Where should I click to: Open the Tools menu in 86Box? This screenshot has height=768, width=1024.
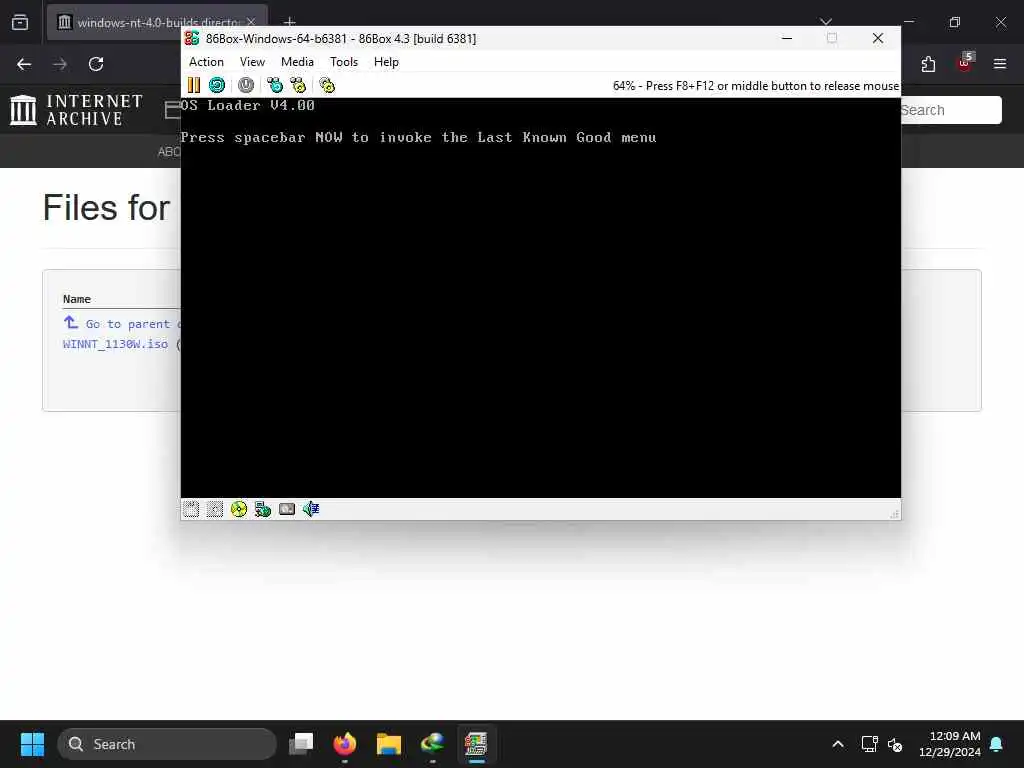tap(344, 62)
